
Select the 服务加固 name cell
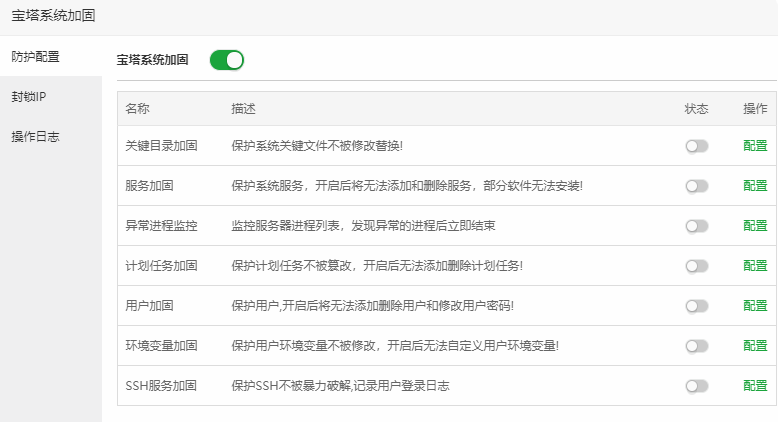pyautogui.click(x=149, y=186)
